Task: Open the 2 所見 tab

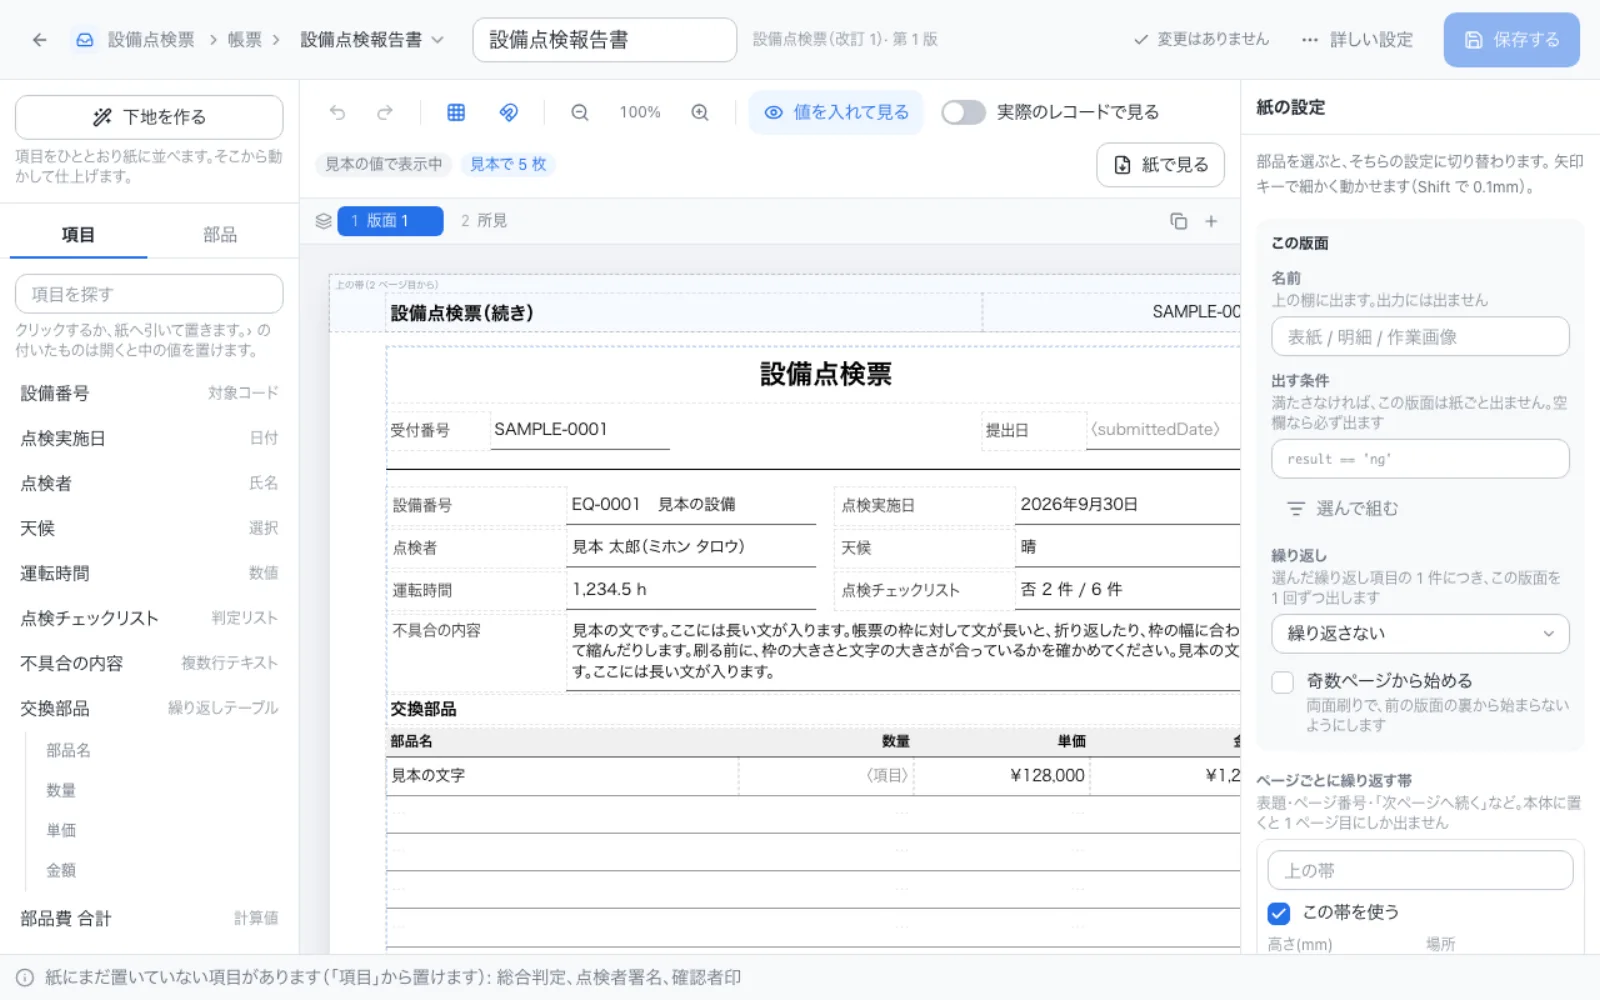Action: pyautogui.click(x=484, y=221)
